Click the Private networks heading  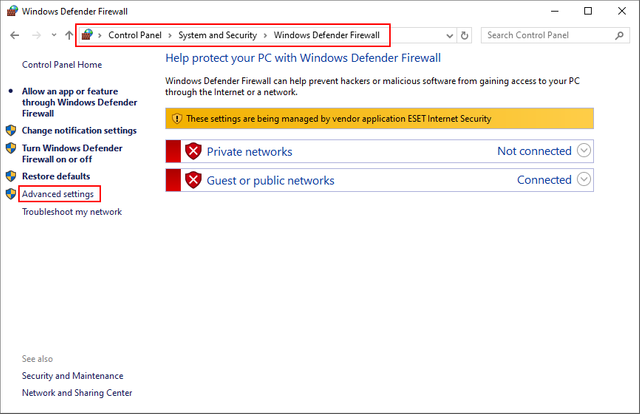click(249, 152)
